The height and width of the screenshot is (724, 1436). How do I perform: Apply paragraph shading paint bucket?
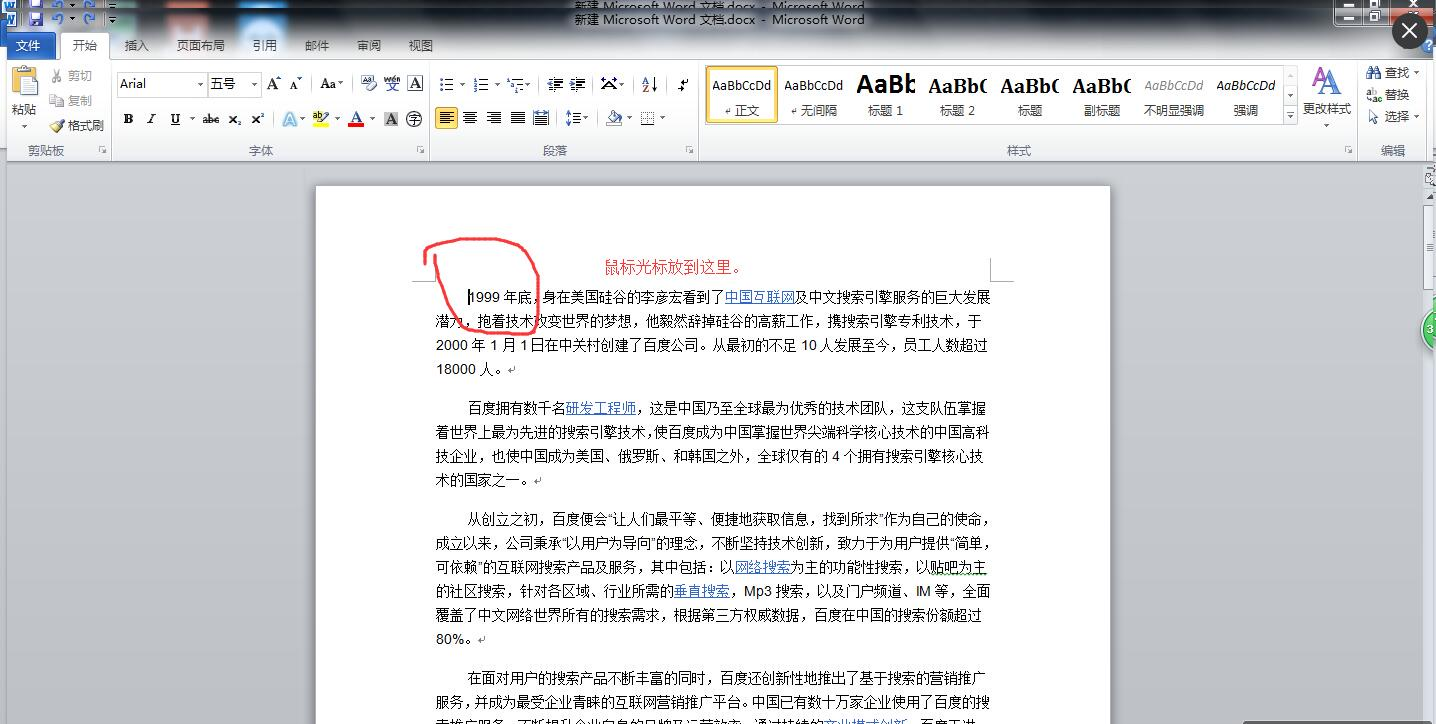coord(614,118)
